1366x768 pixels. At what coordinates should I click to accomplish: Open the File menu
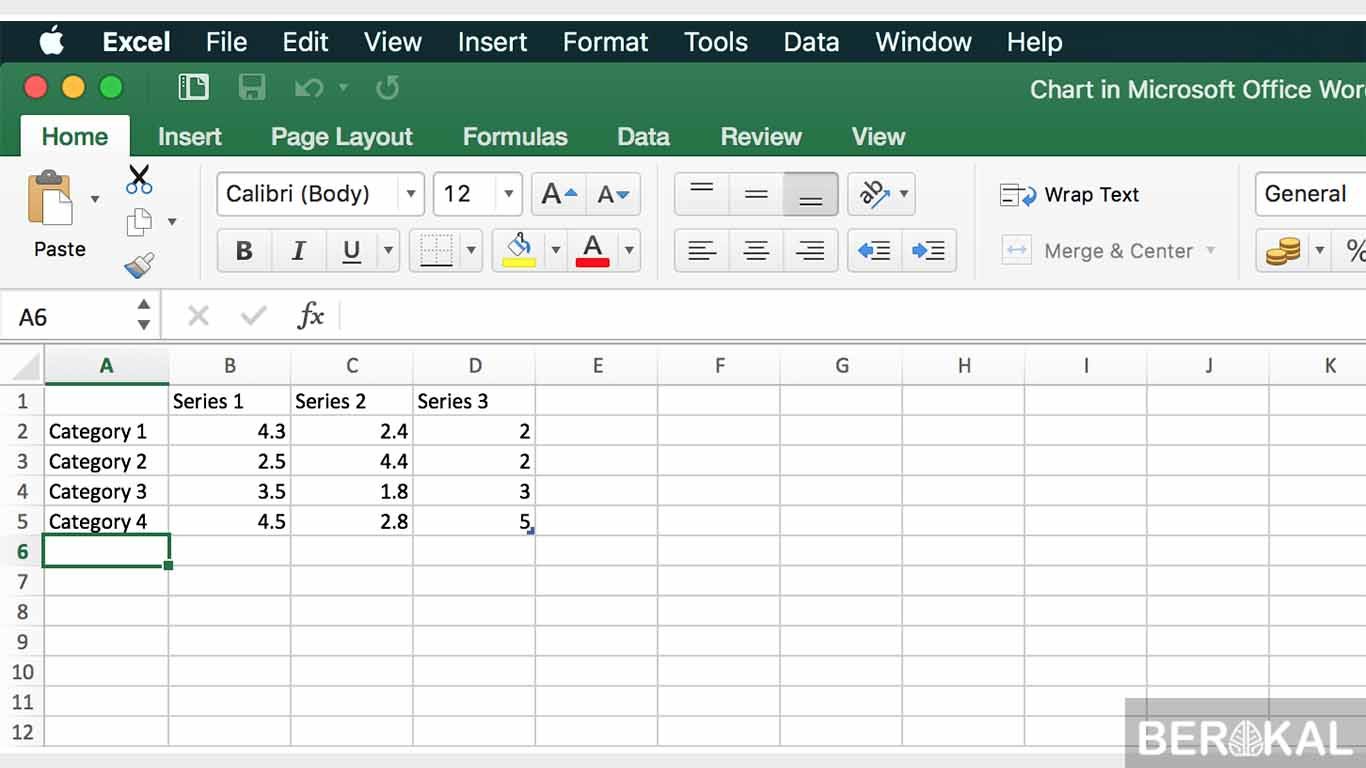[226, 42]
